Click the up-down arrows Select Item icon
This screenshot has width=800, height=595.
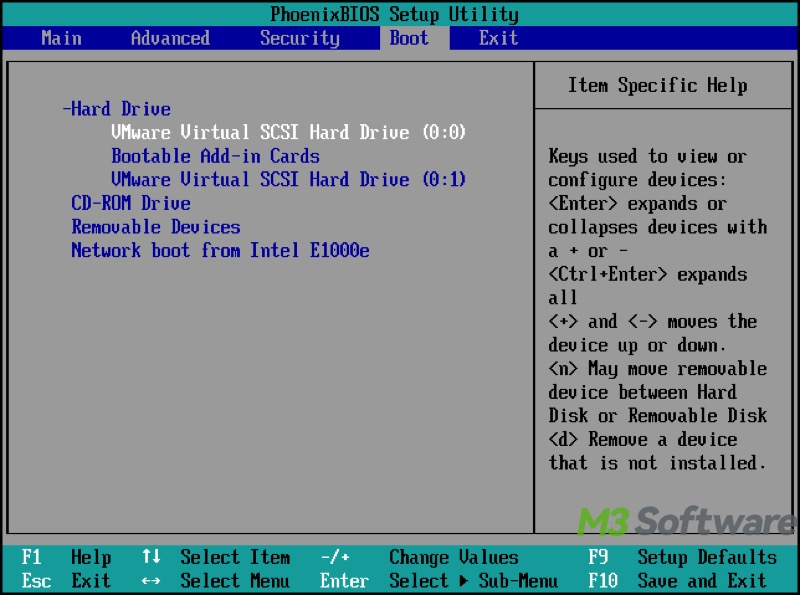tap(151, 557)
